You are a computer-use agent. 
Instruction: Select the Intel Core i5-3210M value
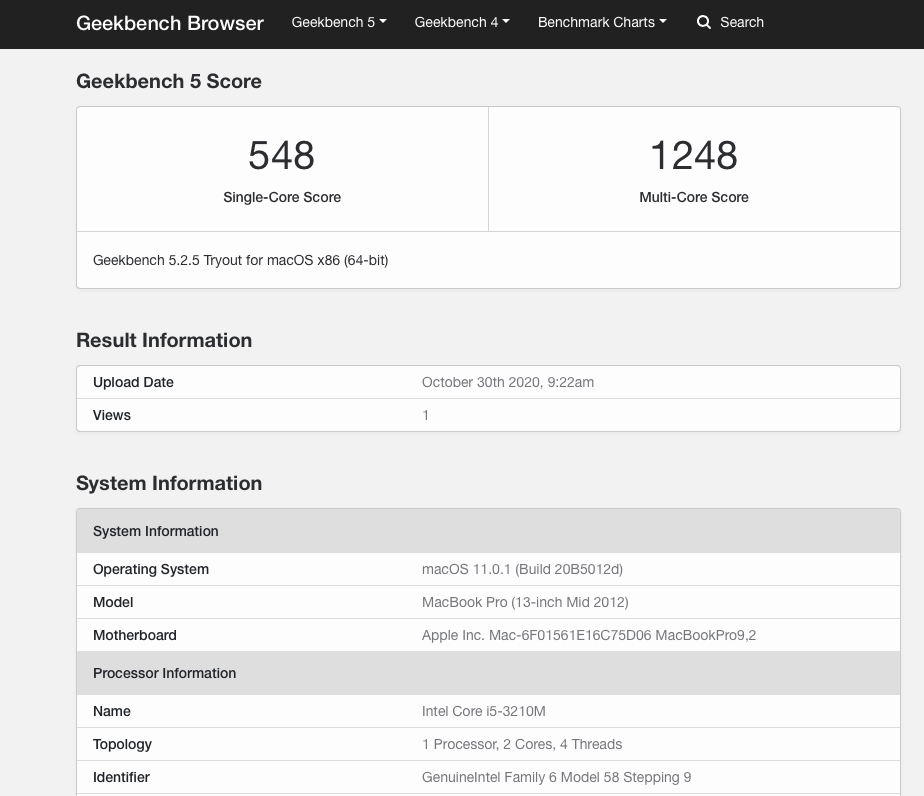pyautogui.click(x=484, y=711)
